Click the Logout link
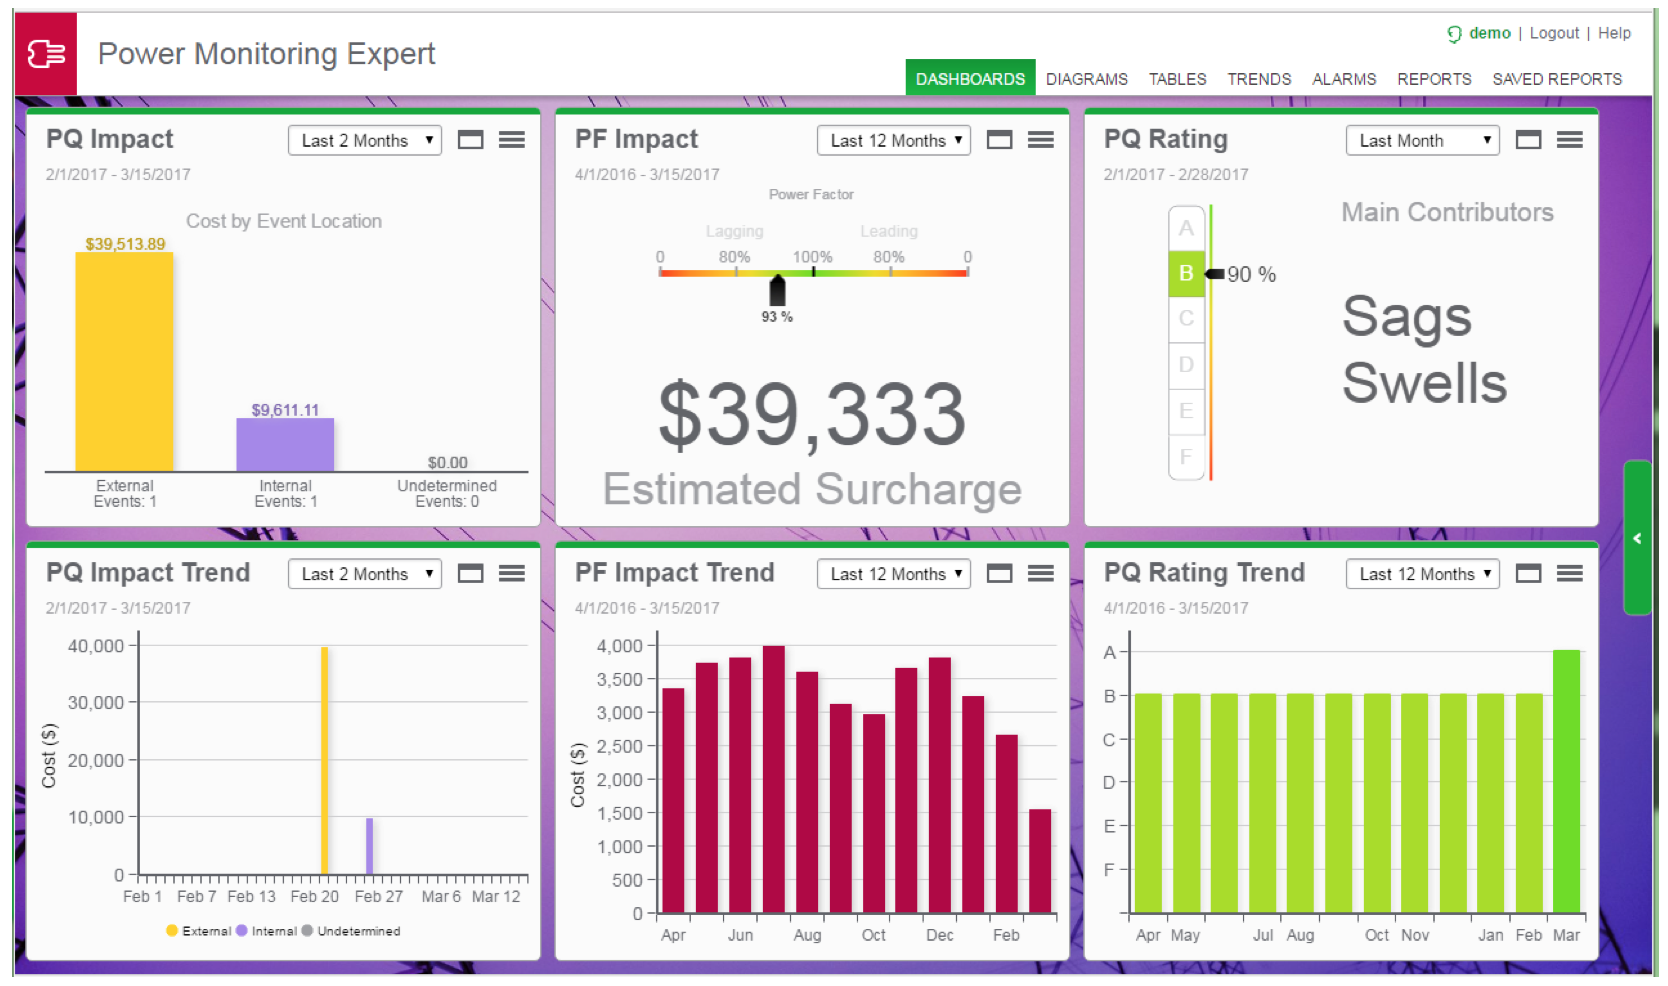Screen dimensions: 1668x986 click(1554, 33)
